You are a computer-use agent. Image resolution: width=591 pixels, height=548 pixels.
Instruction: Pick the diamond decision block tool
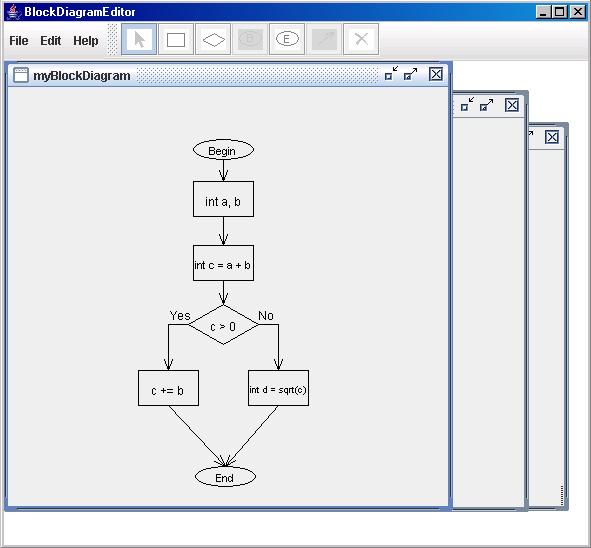pos(213,39)
